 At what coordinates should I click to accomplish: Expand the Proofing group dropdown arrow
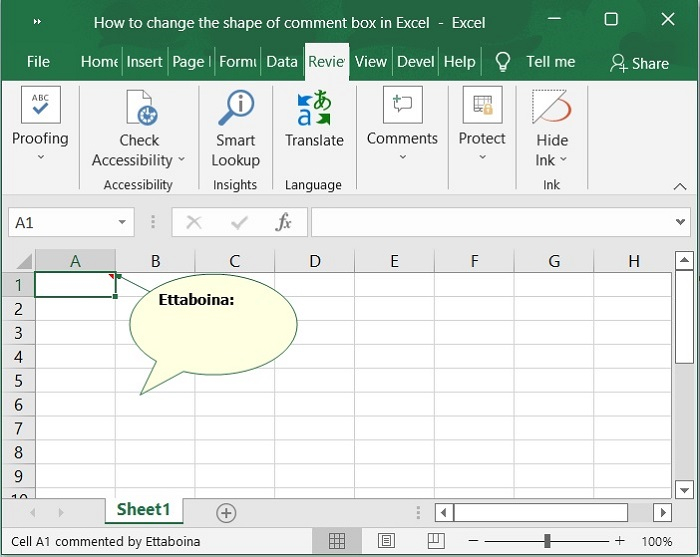(41, 157)
